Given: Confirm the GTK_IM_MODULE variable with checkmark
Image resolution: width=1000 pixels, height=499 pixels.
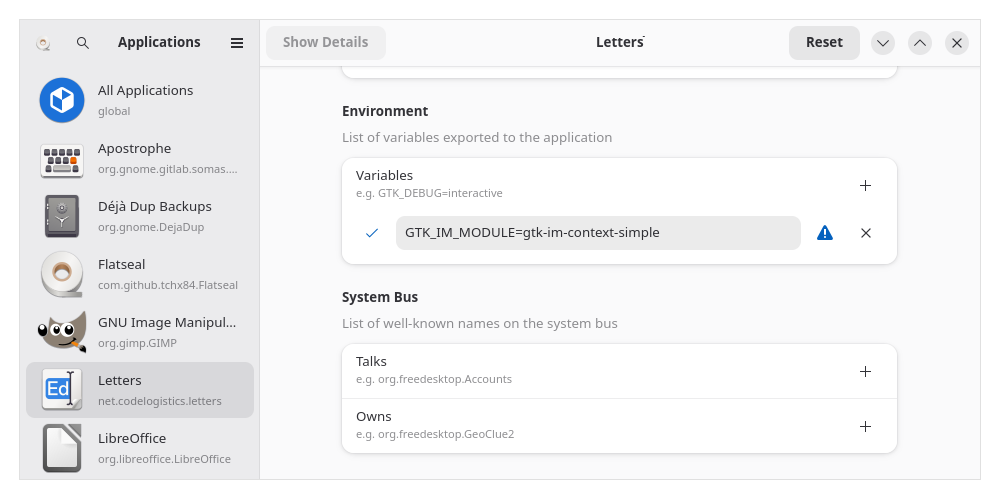Looking at the screenshot, I should click(x=372, y=233).
